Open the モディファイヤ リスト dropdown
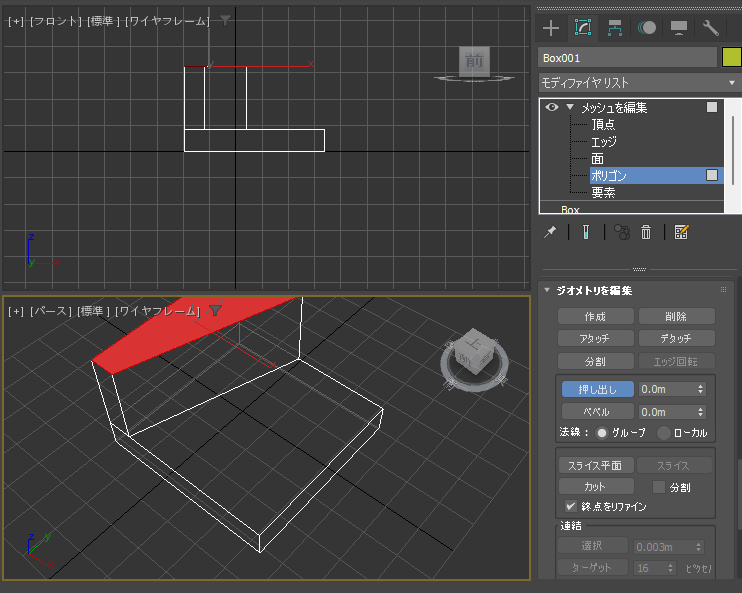Image resolution: width=742 pixels, height=593 pixels. 639,83
